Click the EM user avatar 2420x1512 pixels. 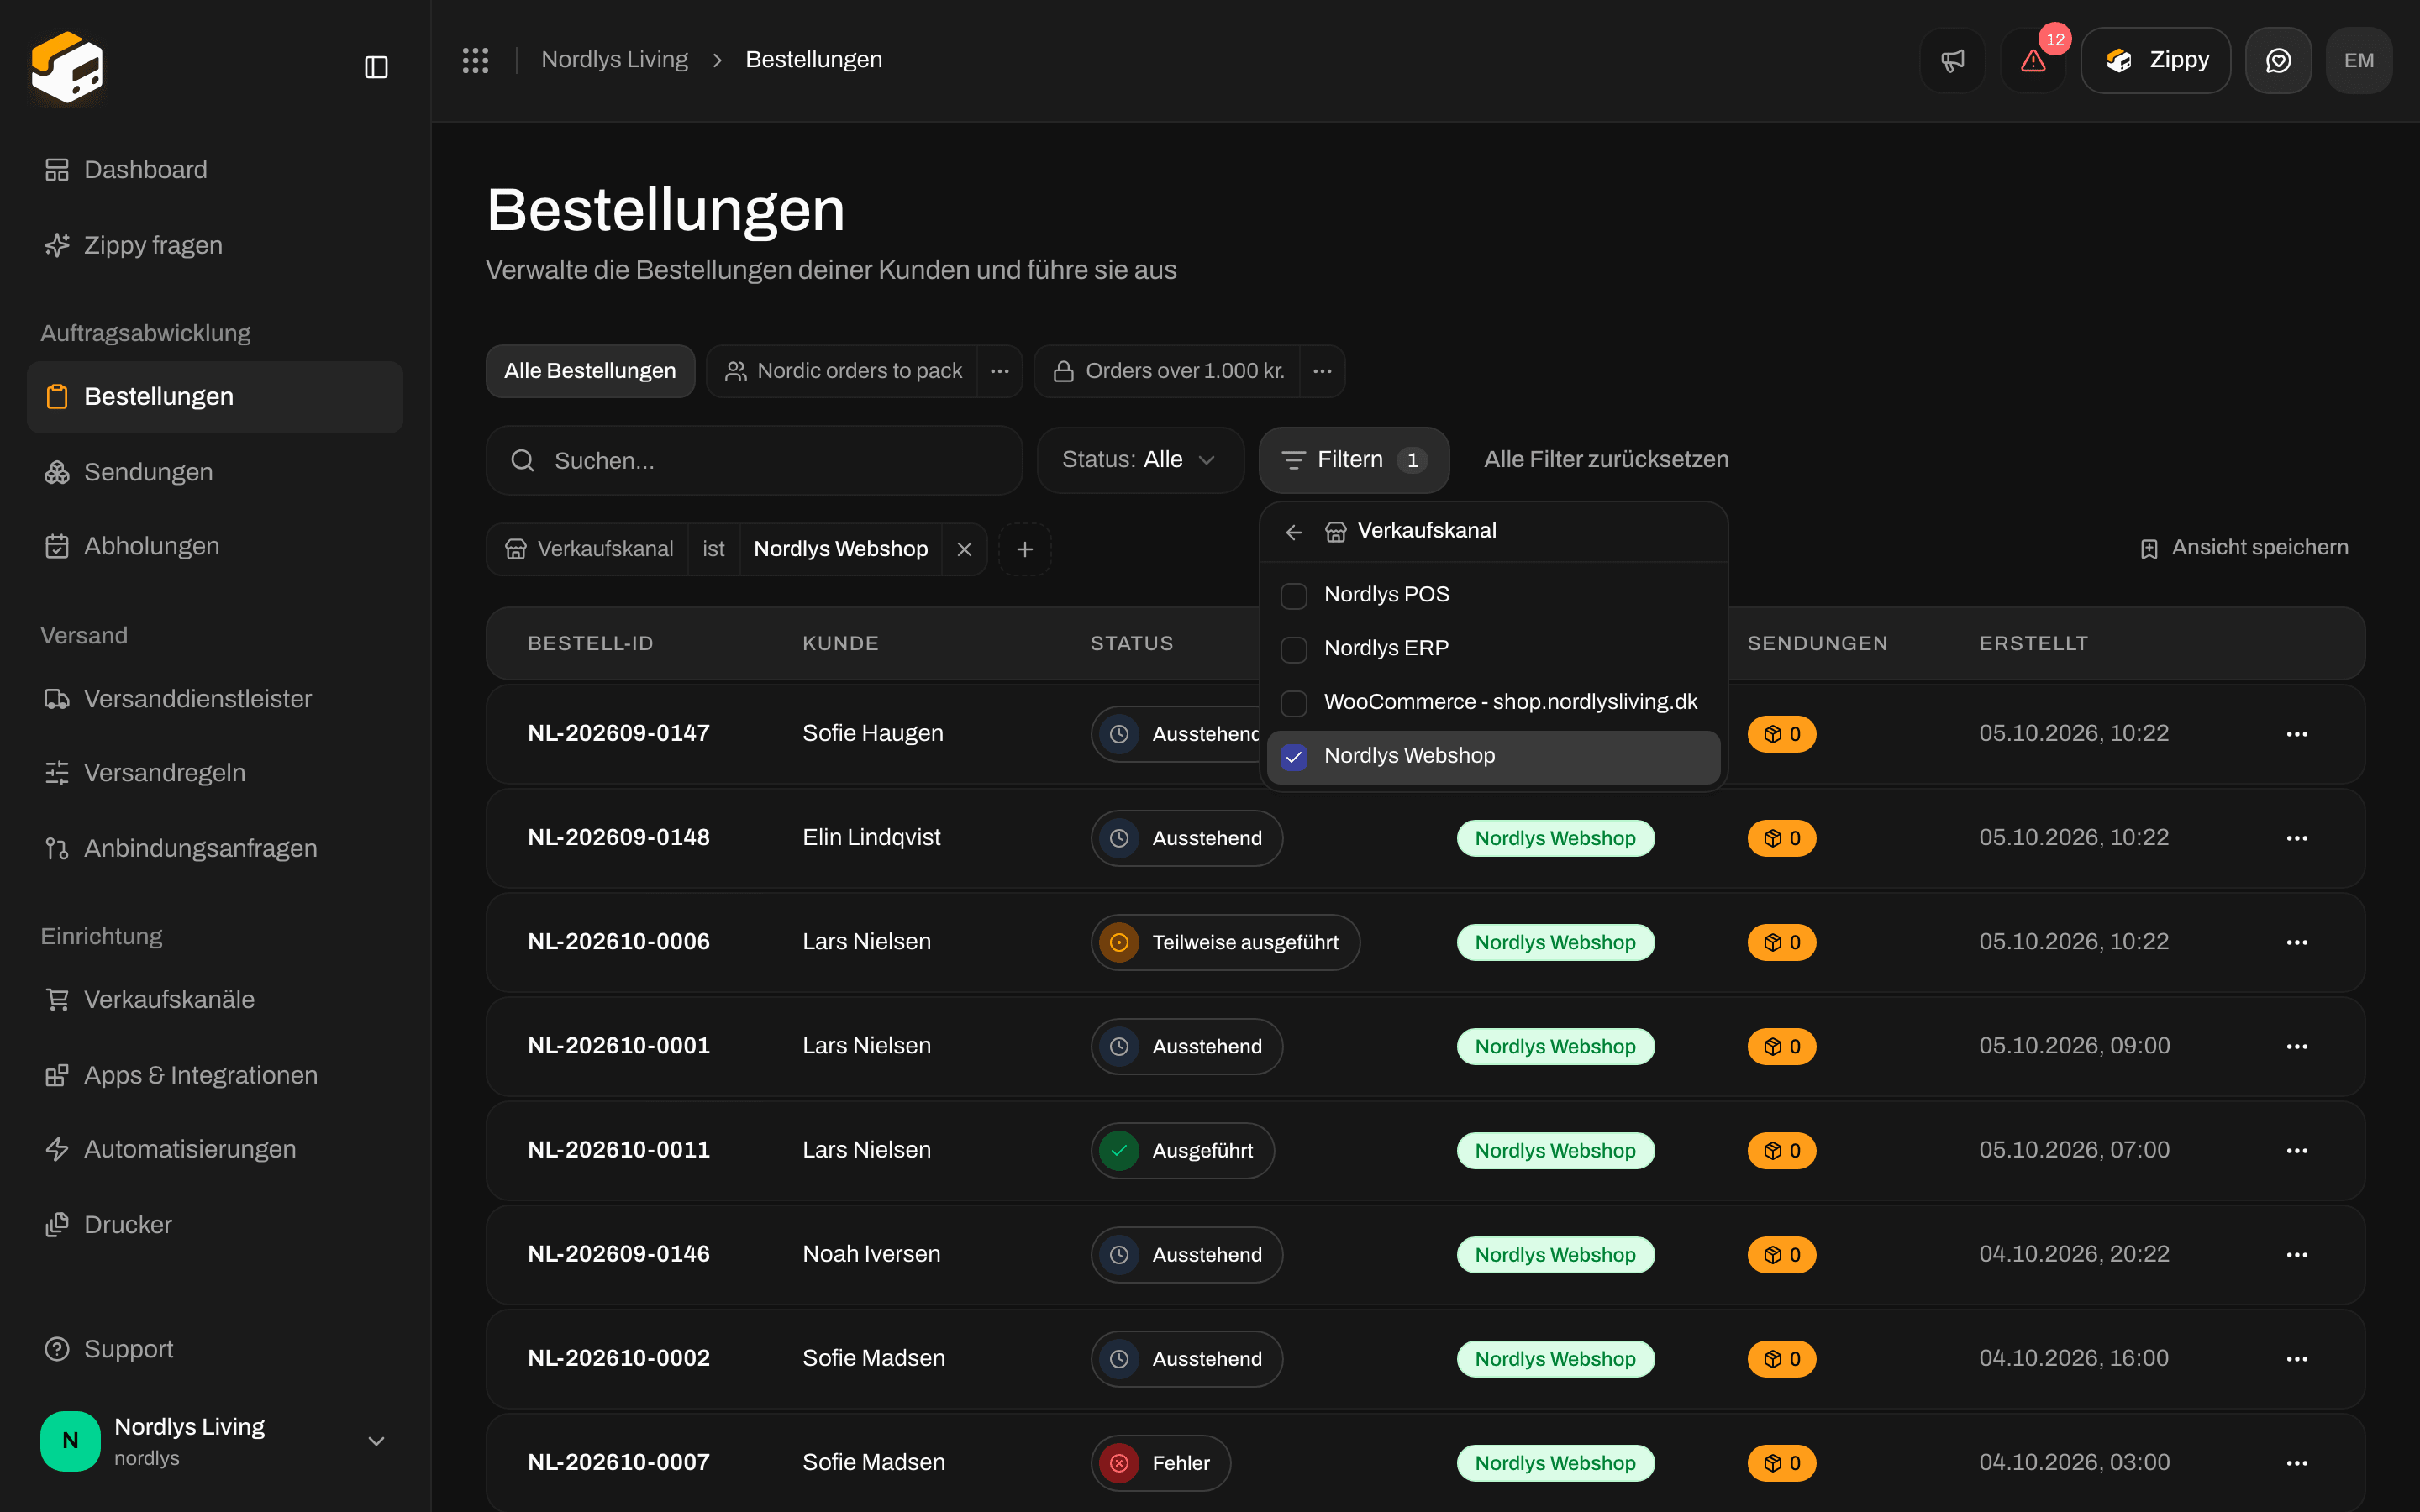coord(2359,60)
